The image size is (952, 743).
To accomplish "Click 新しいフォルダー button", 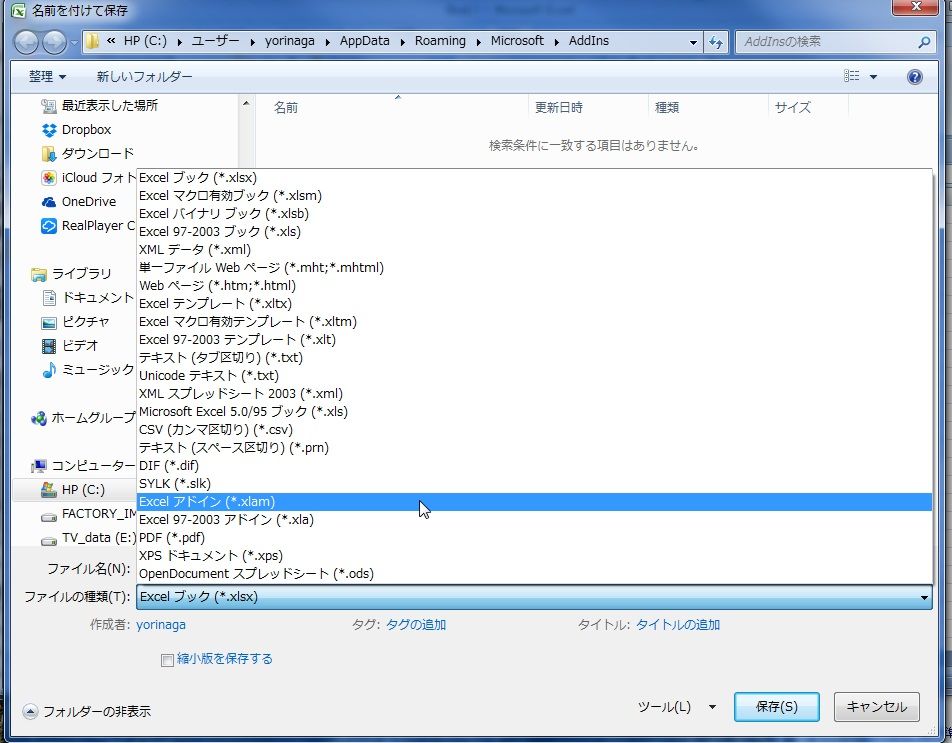I will (144, 76).
